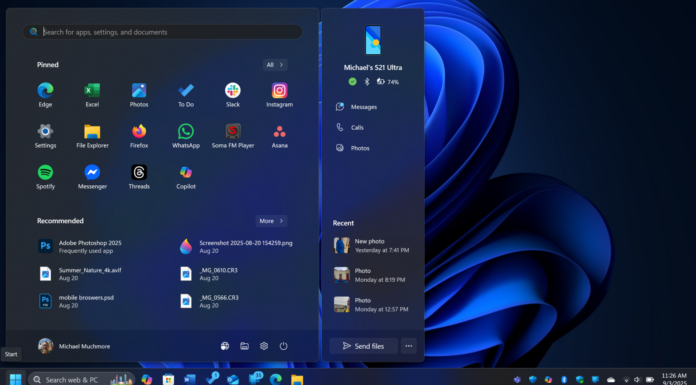Image resolution: width=696 pixels, height=385 pixels.
Task: Open the pinned Edge app
Action: (x=45, y=95)
